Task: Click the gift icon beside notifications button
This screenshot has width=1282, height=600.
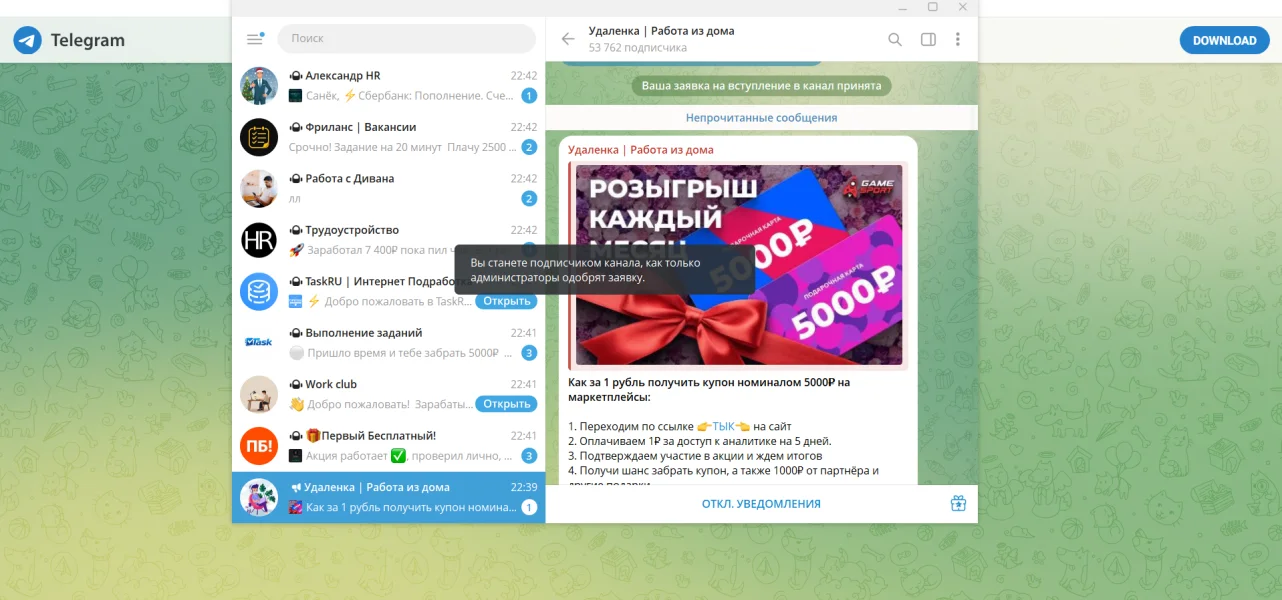Action: 958,503
